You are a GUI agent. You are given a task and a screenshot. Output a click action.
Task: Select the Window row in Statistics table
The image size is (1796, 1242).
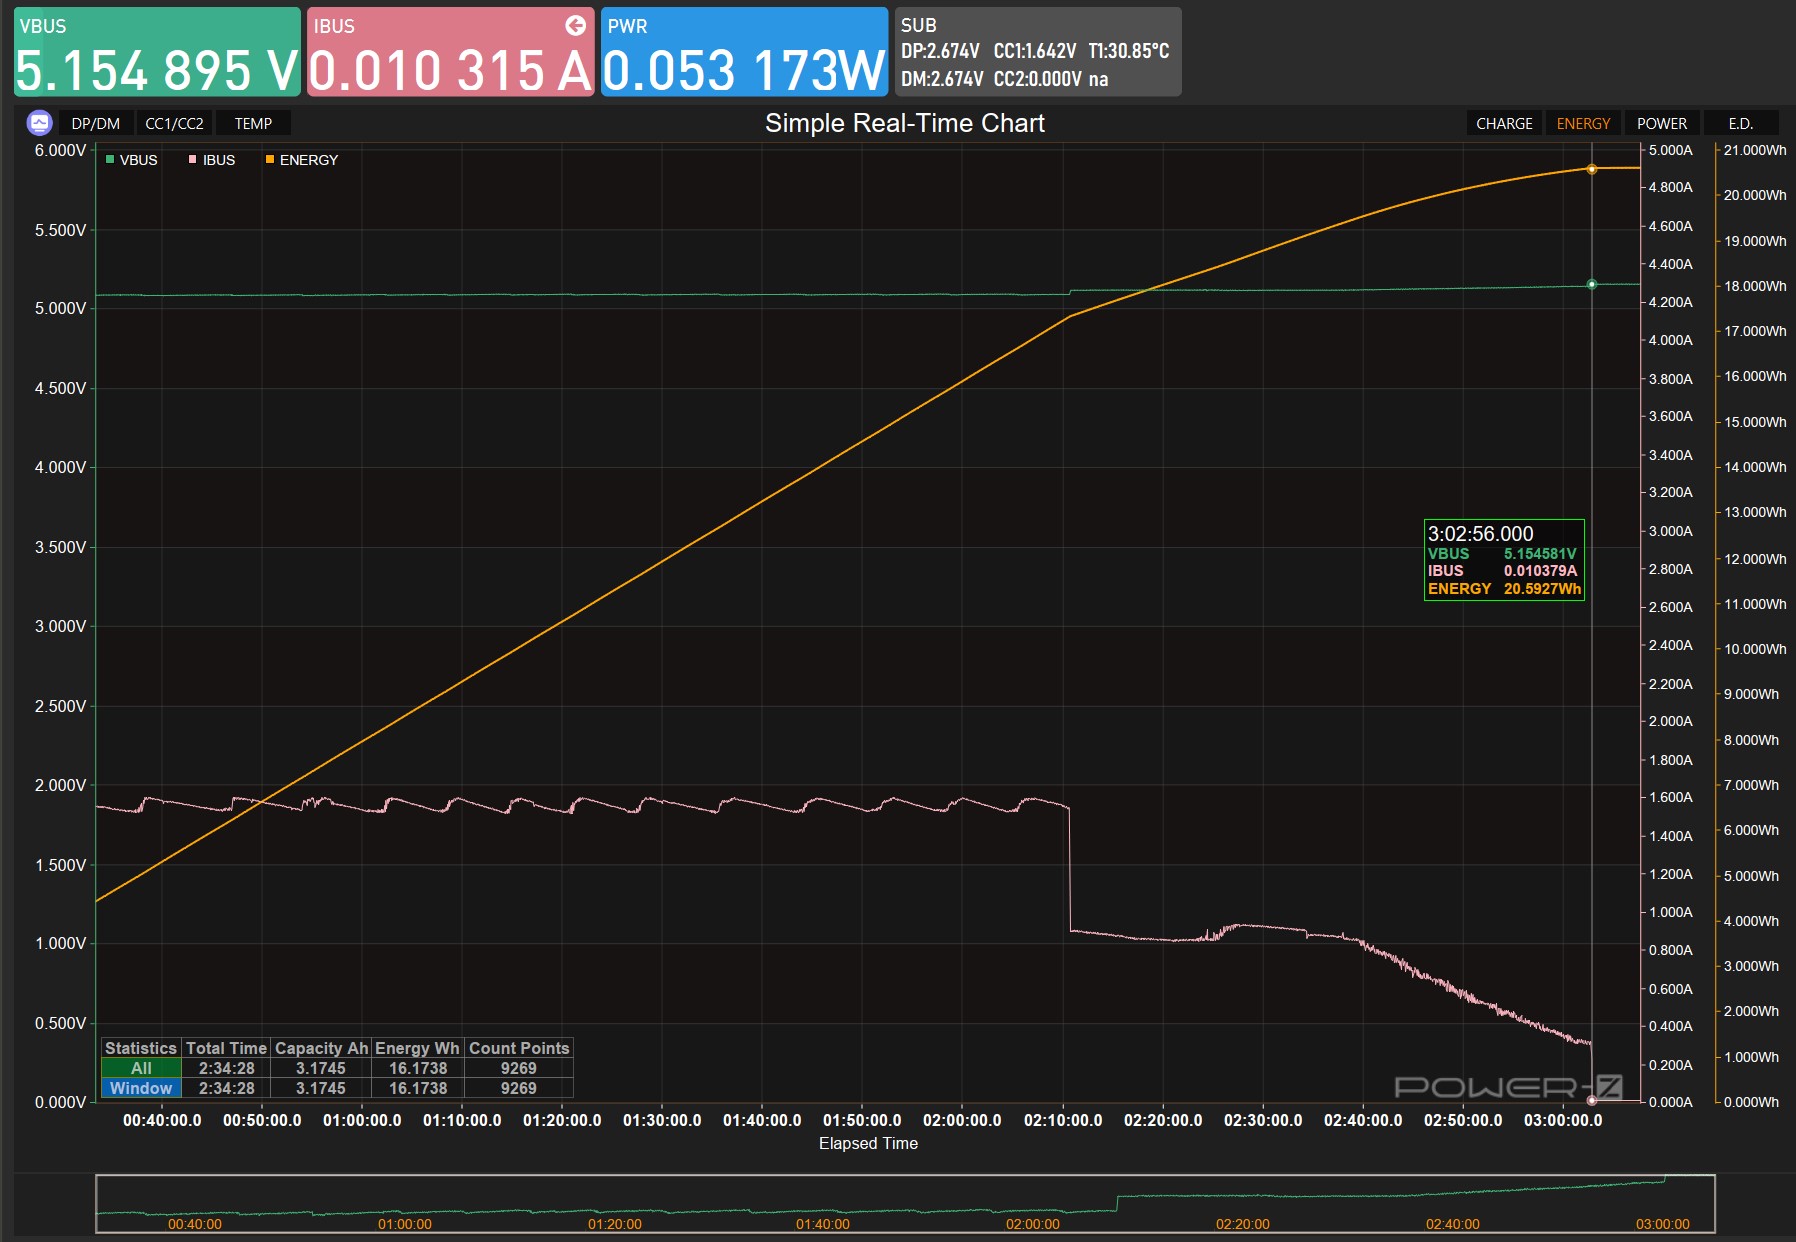(x=338, y=1088)
